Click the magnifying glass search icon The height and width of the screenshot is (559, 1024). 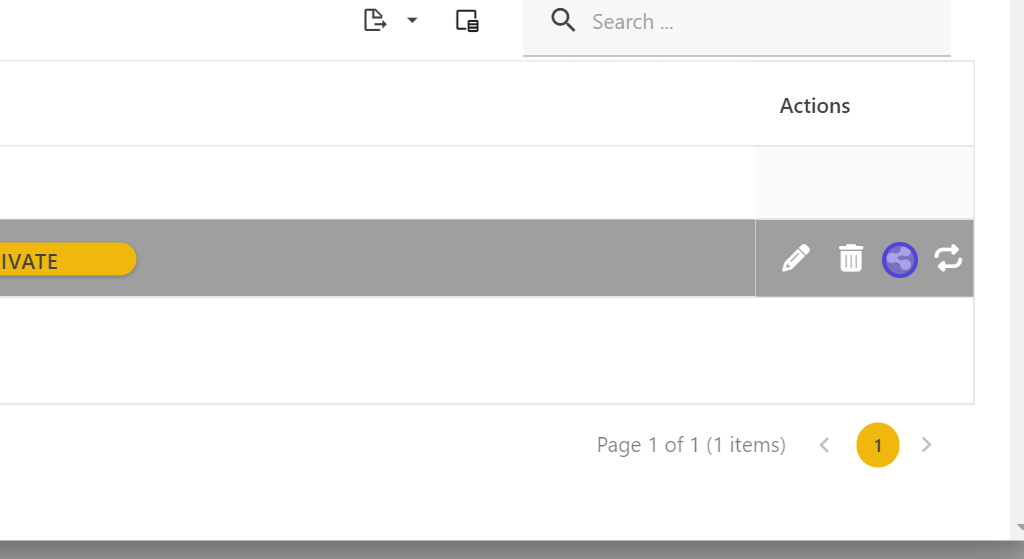[563, 21]
